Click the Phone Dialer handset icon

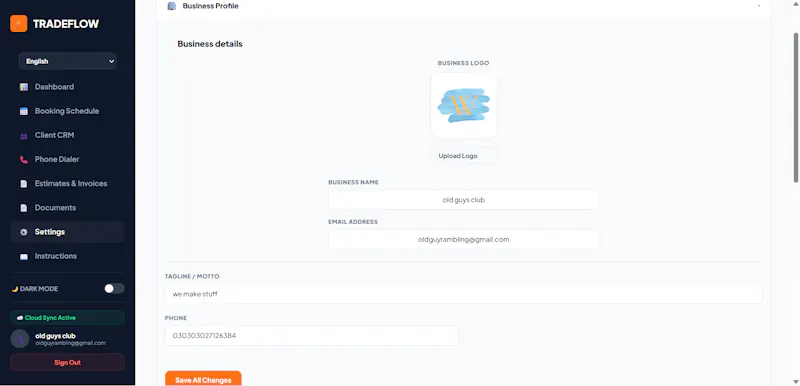[x=23, y=160]
